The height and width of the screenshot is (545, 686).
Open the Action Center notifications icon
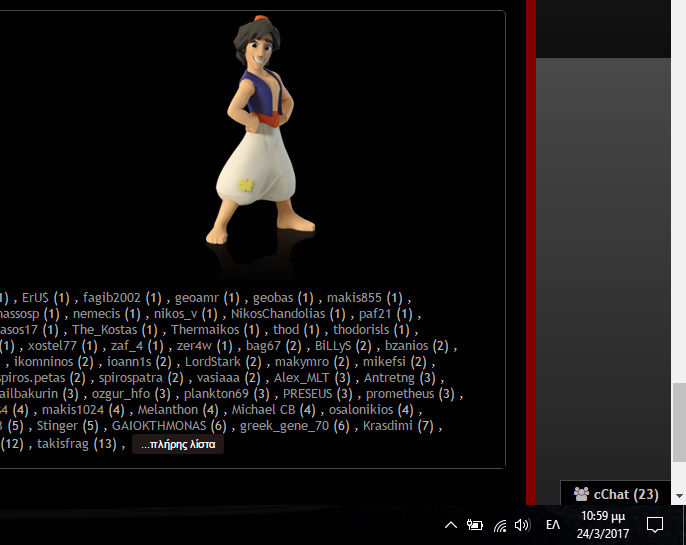(x=655, y=525)
